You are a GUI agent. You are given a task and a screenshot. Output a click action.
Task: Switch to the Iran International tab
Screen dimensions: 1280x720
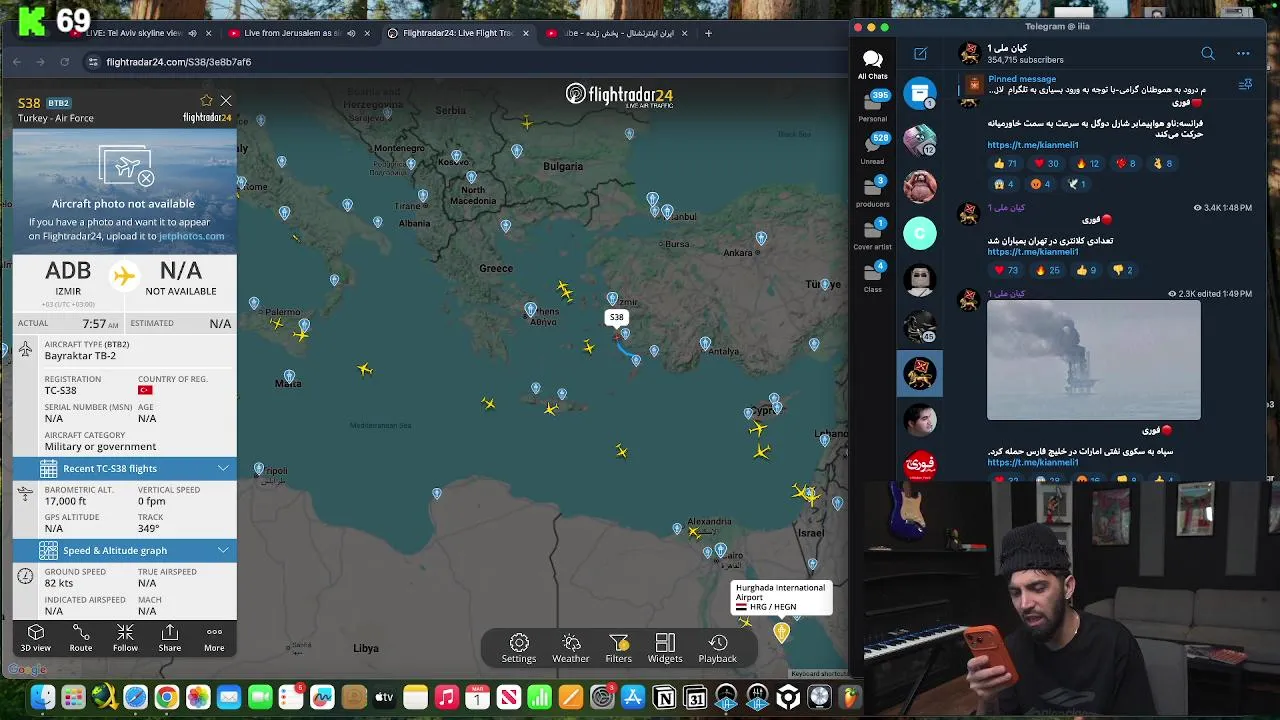pyautogui.click(x=617, y=33)
